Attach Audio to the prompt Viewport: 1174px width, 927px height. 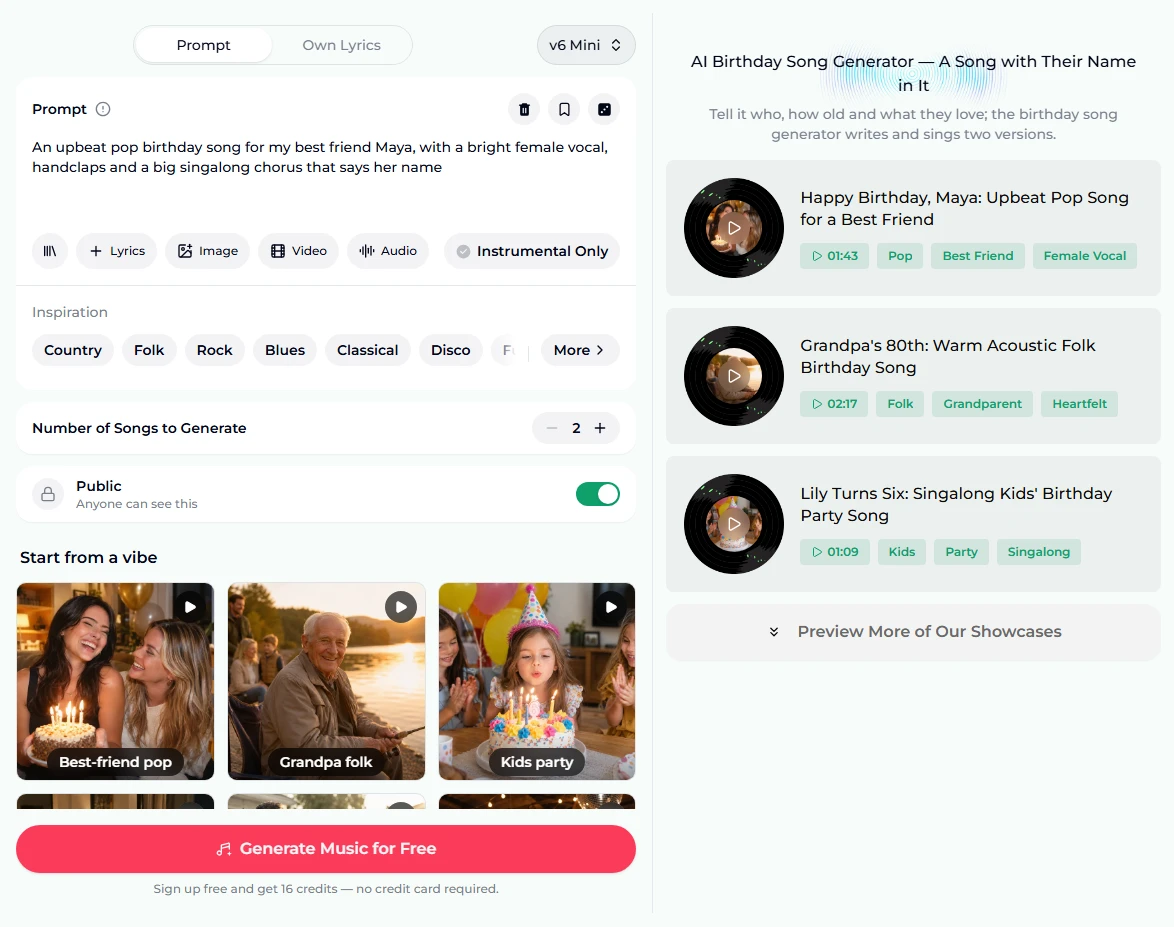388,251
